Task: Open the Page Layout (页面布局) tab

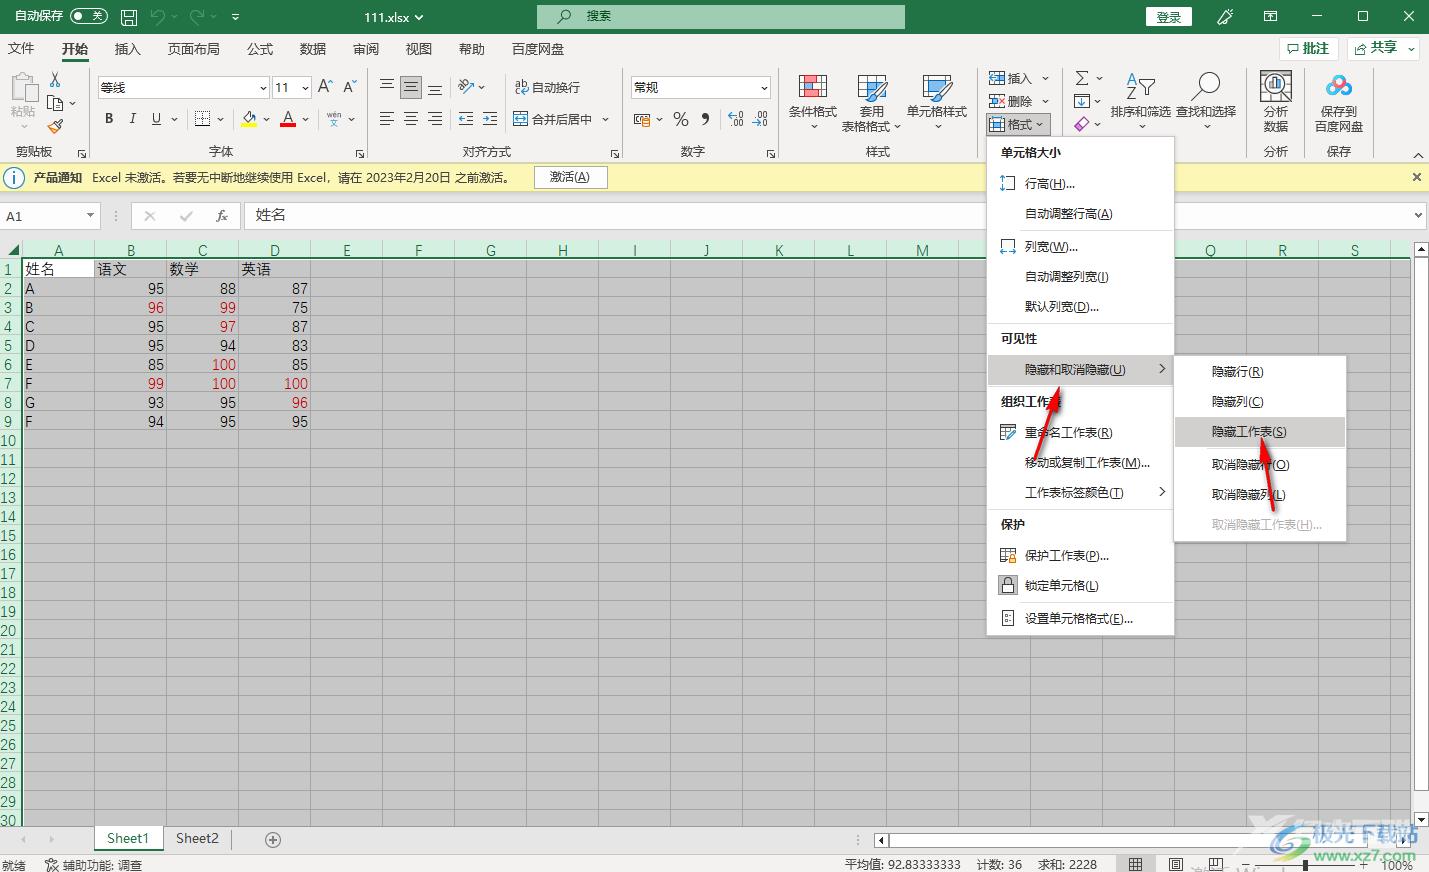Action: [x=193, y=49]
